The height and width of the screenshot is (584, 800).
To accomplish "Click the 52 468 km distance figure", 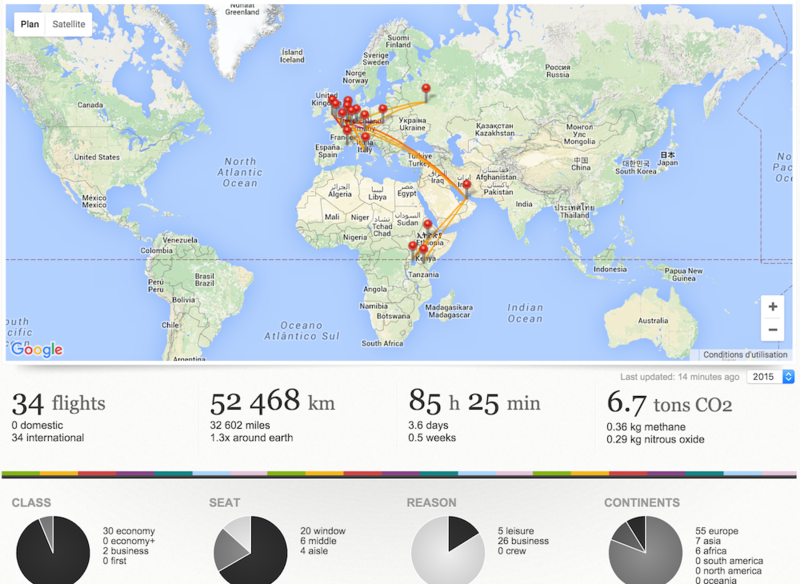I will (272, 401).
